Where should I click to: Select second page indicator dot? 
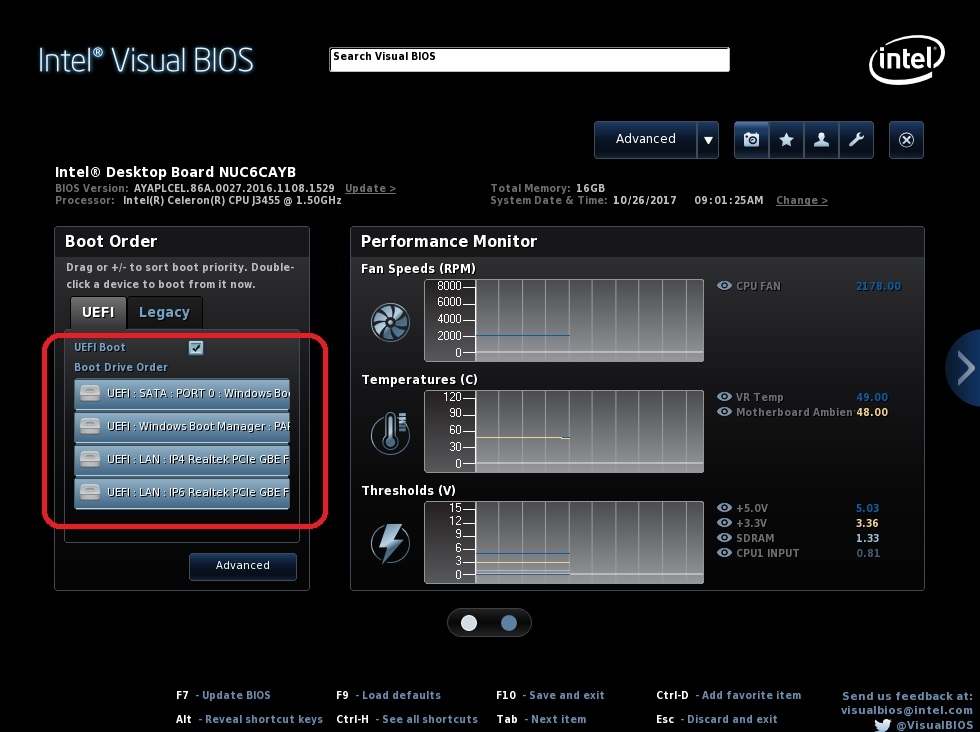(509, 623)
